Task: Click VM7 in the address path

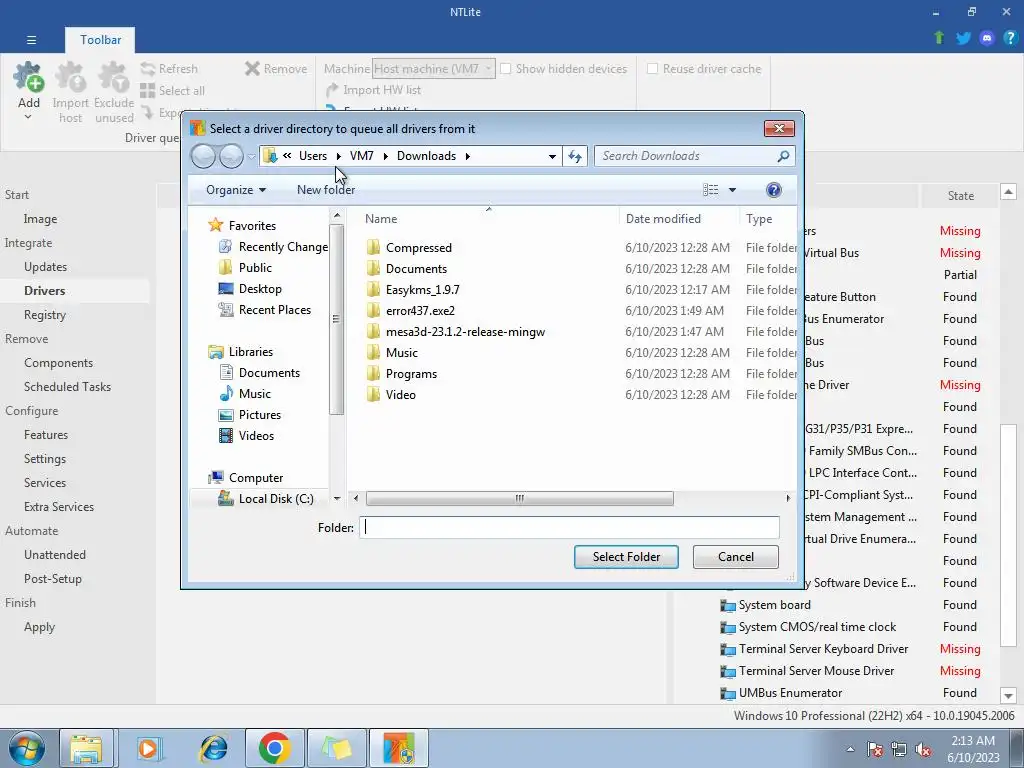Action: click(x=361, y=156)
